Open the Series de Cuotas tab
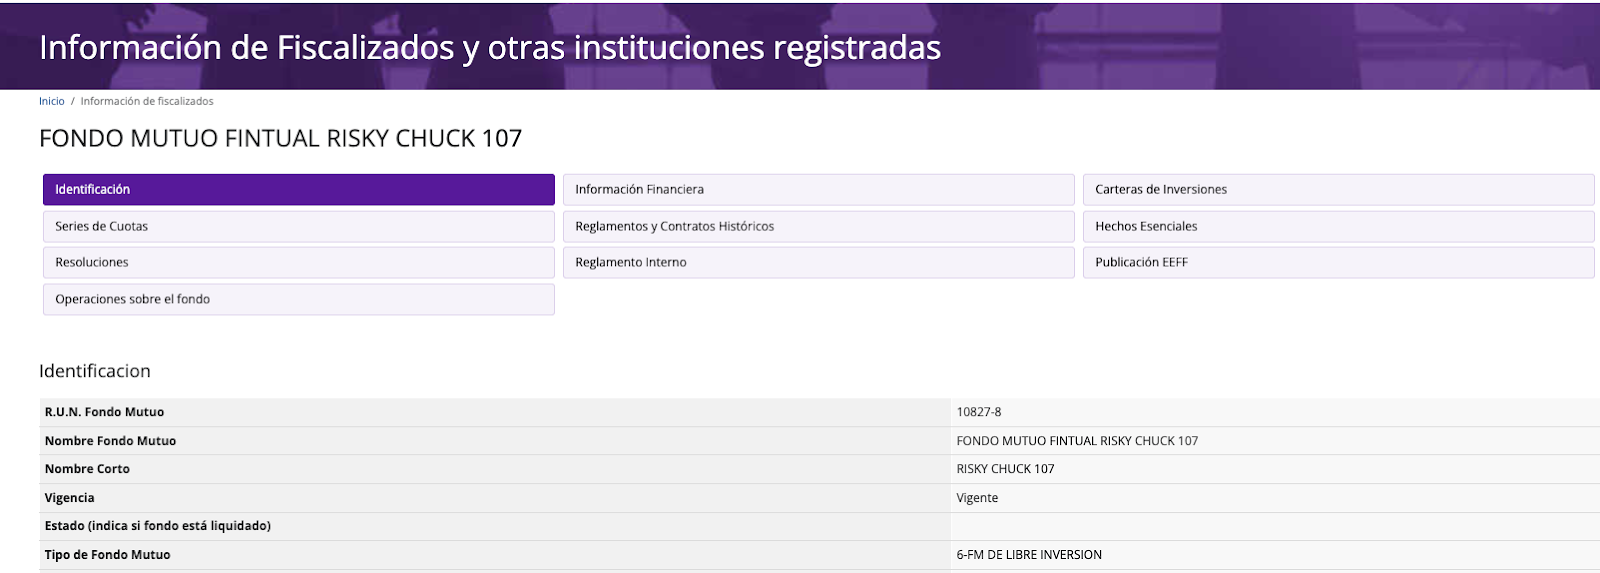 point(298,226)
